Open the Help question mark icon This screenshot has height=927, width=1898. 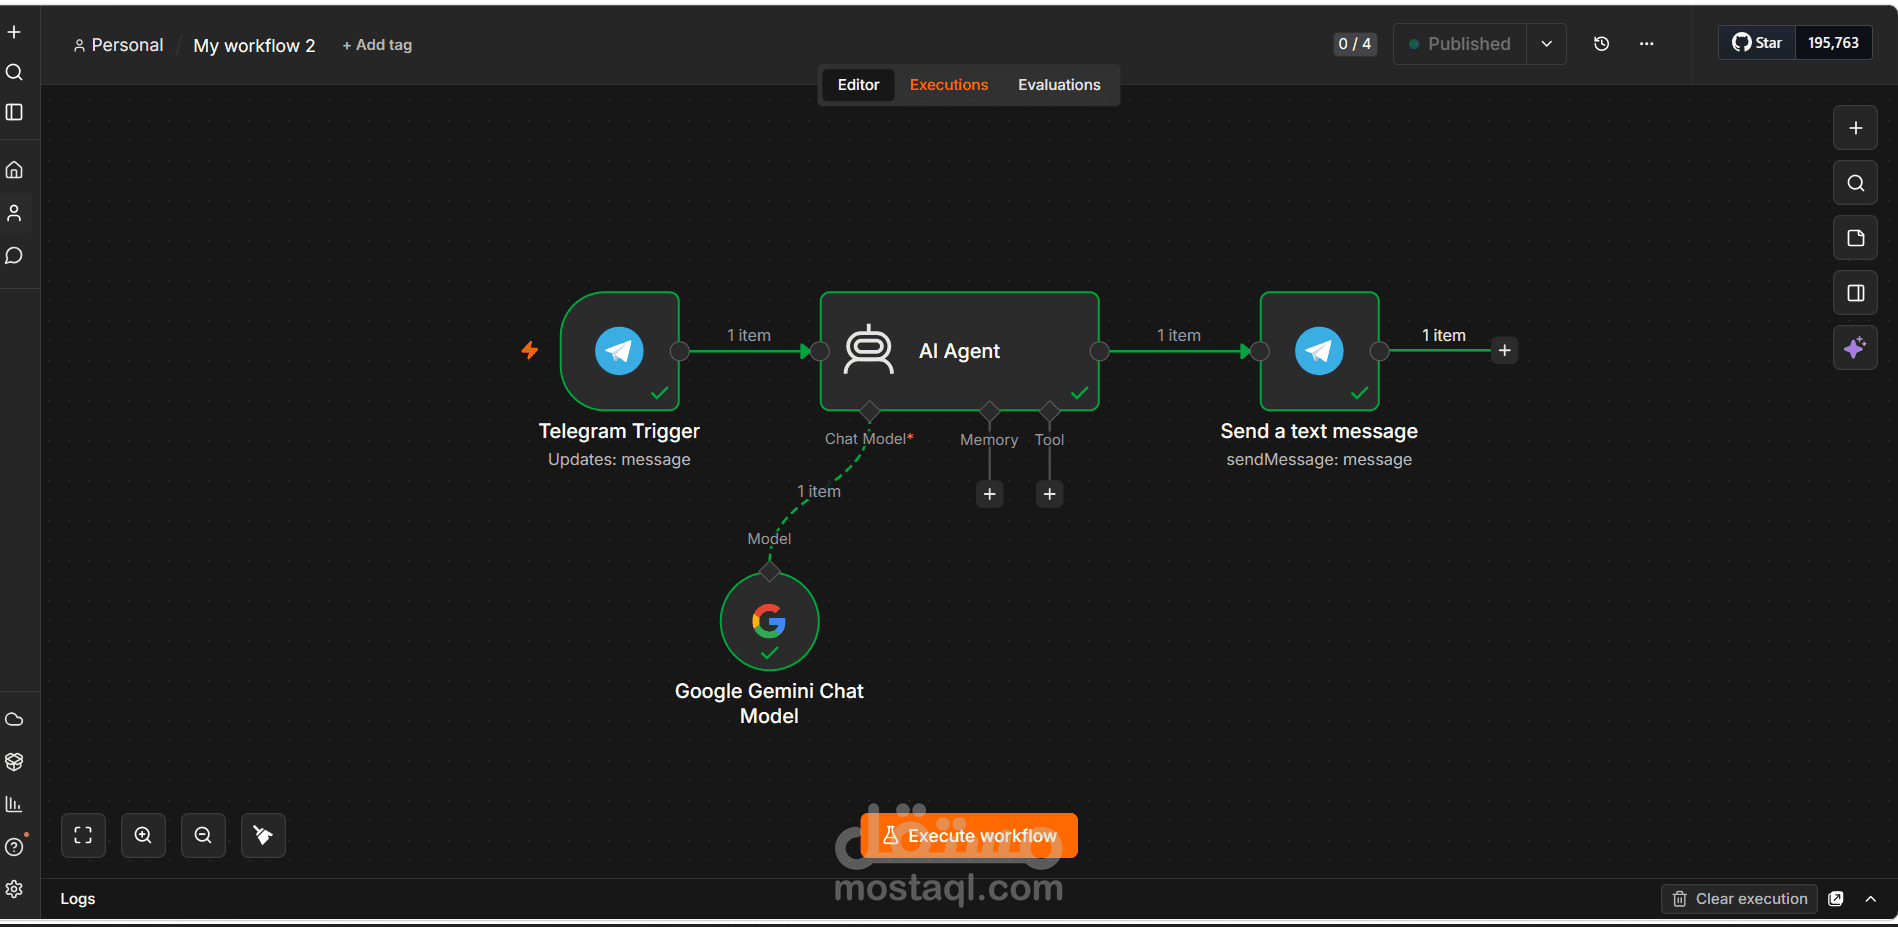tap(14, 847)
